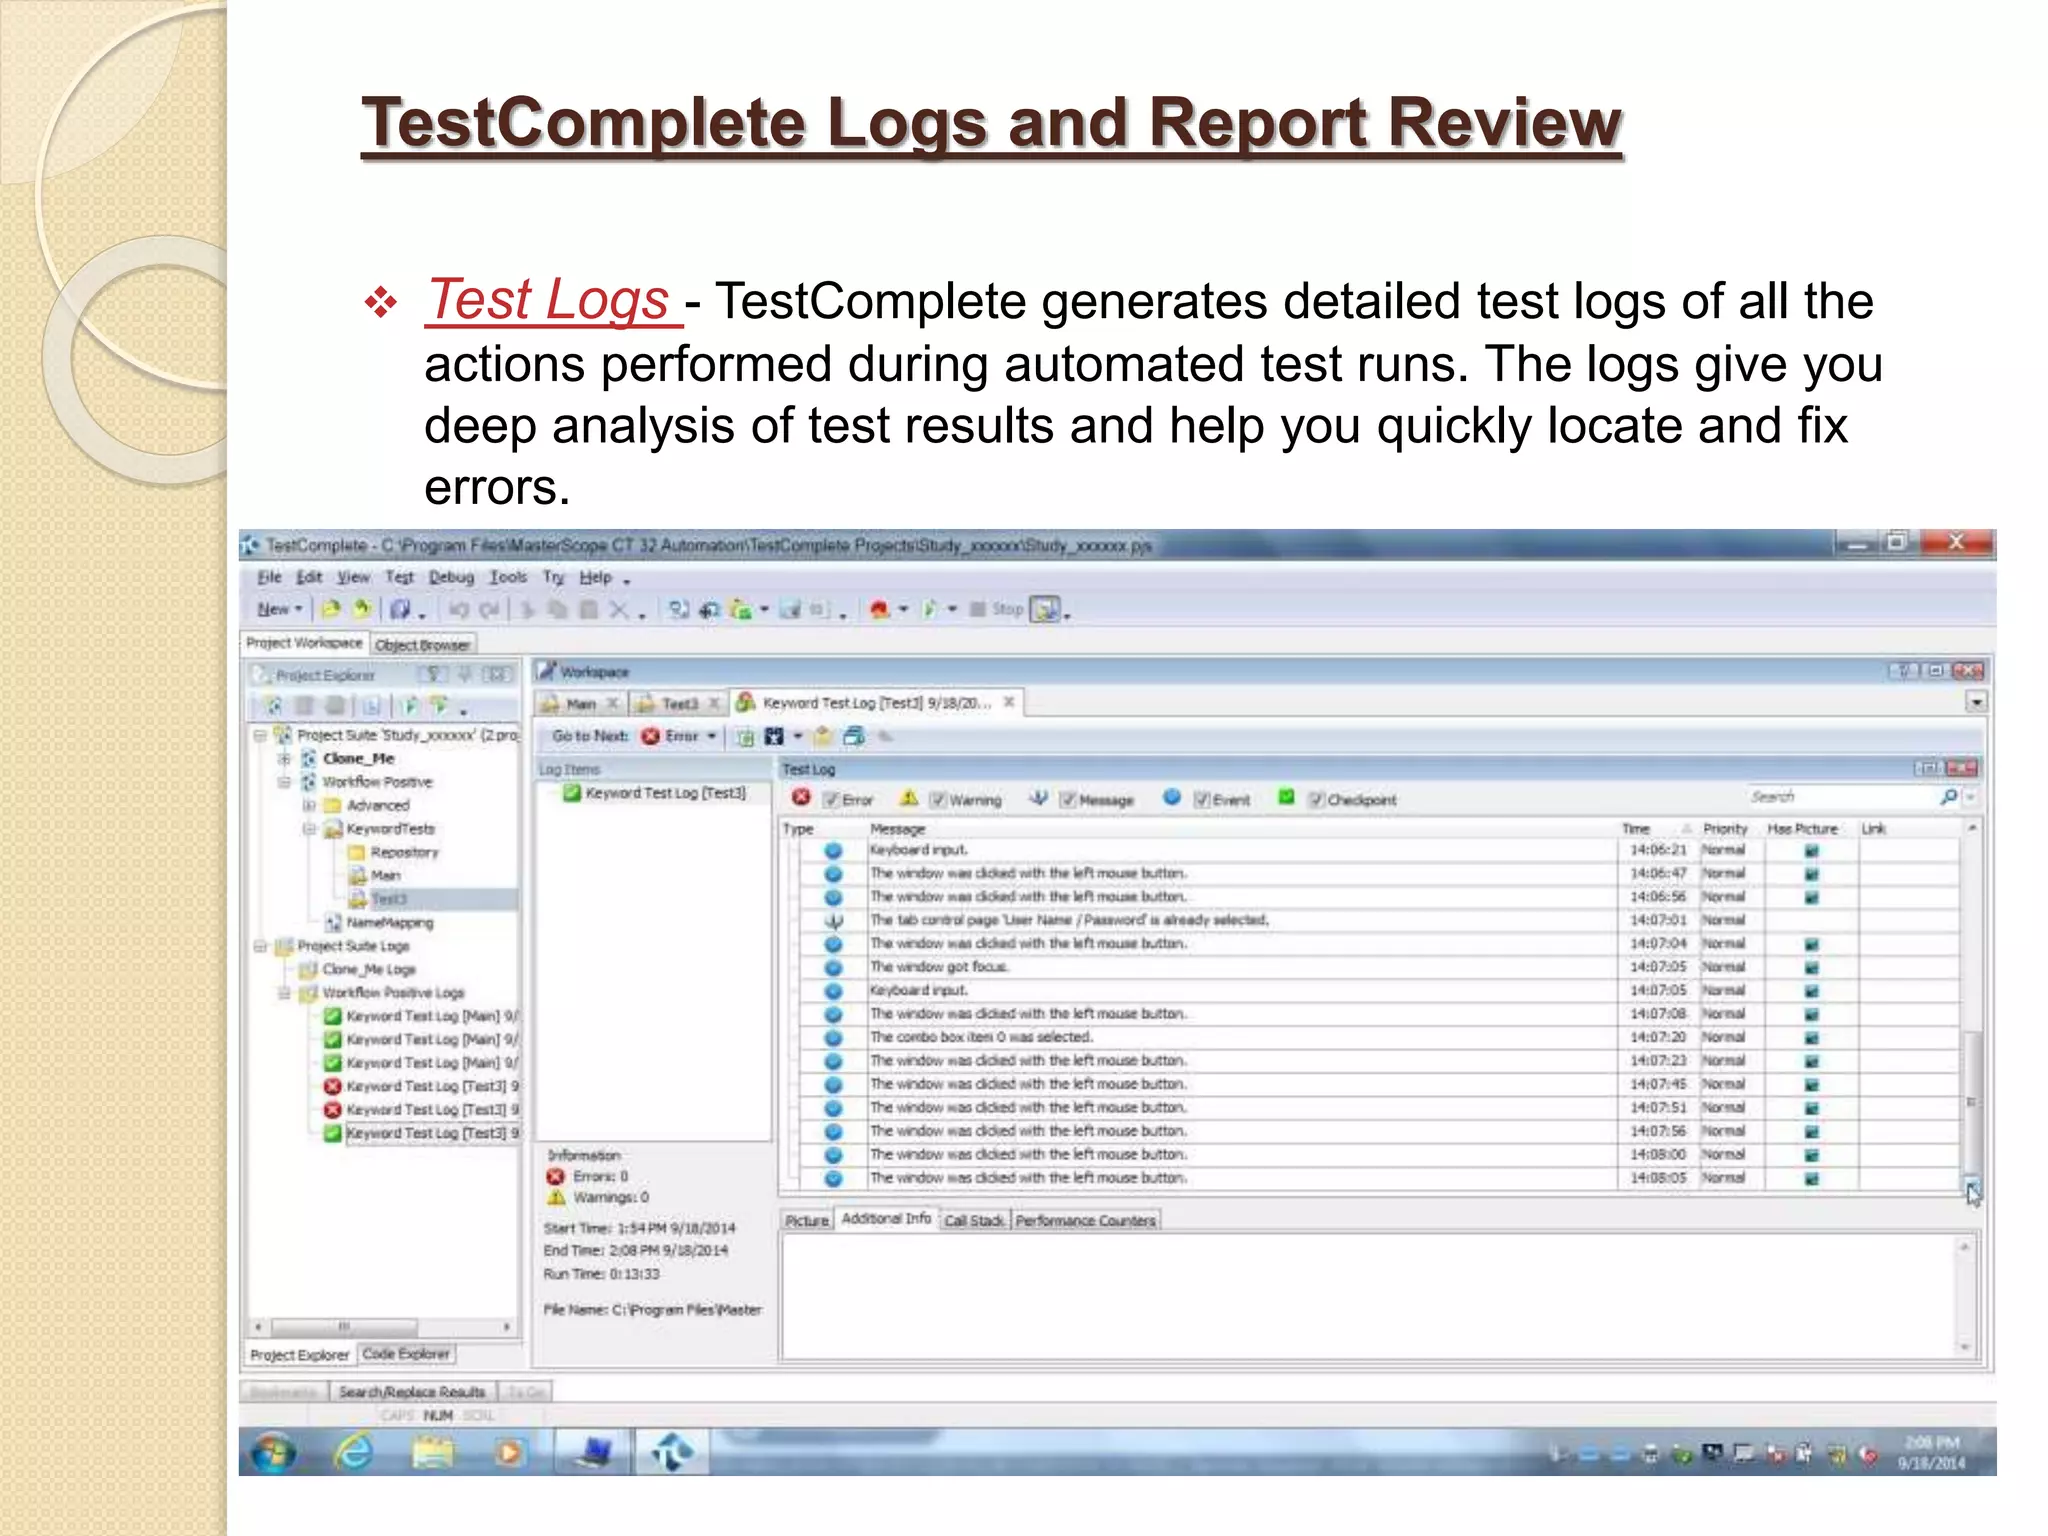The height and width of the screenshot is (1536, 2048).
Task: Click the red Record button in toolbar
Action: [x=879, y=610]
